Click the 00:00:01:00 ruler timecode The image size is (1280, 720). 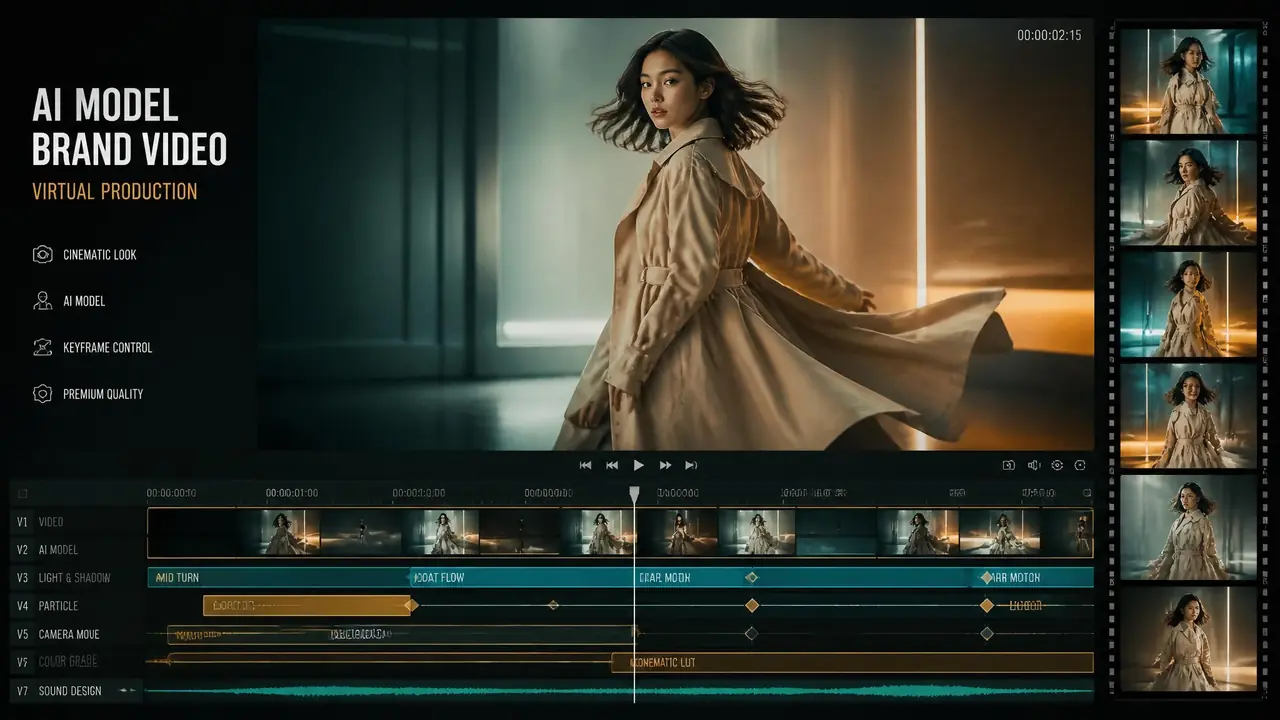[x=292, y=493]
